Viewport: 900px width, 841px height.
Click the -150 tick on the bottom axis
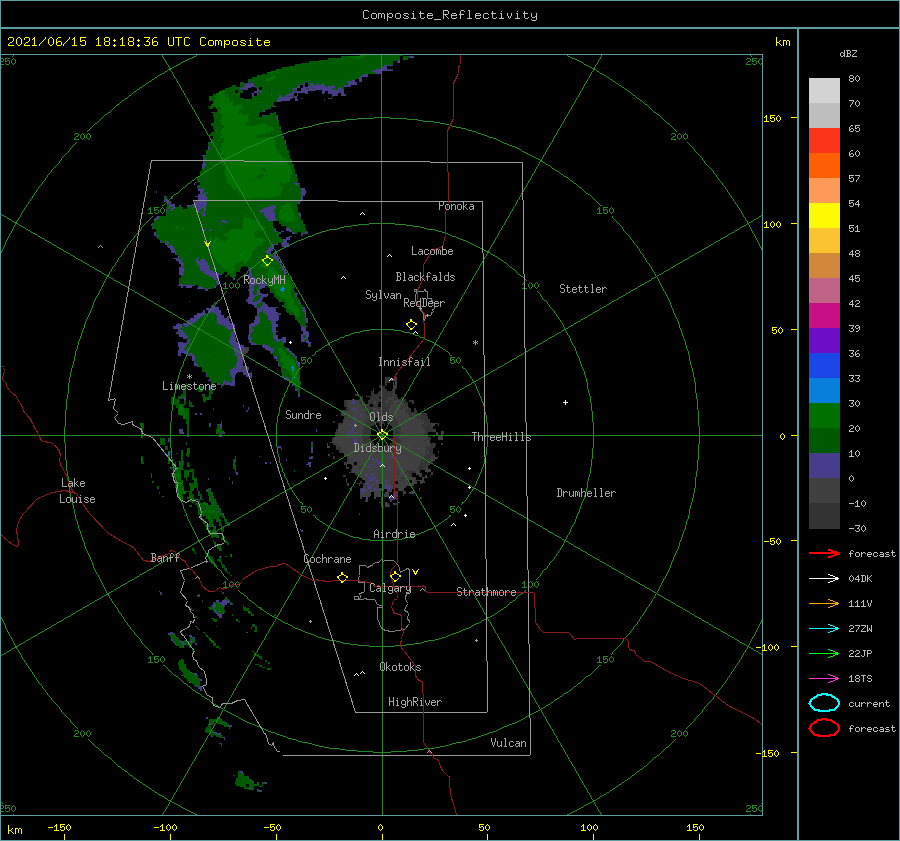click(59, 827)
